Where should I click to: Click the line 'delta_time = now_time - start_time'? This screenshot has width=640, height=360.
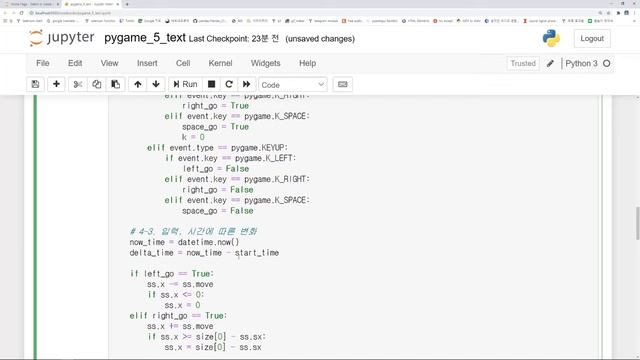point(204,253)
